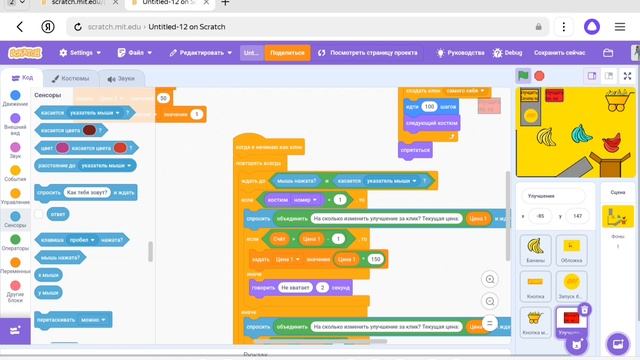Viewport: 640px width, 360px height.
Task: Switch to the Код tab
Action: coord(23,78)
